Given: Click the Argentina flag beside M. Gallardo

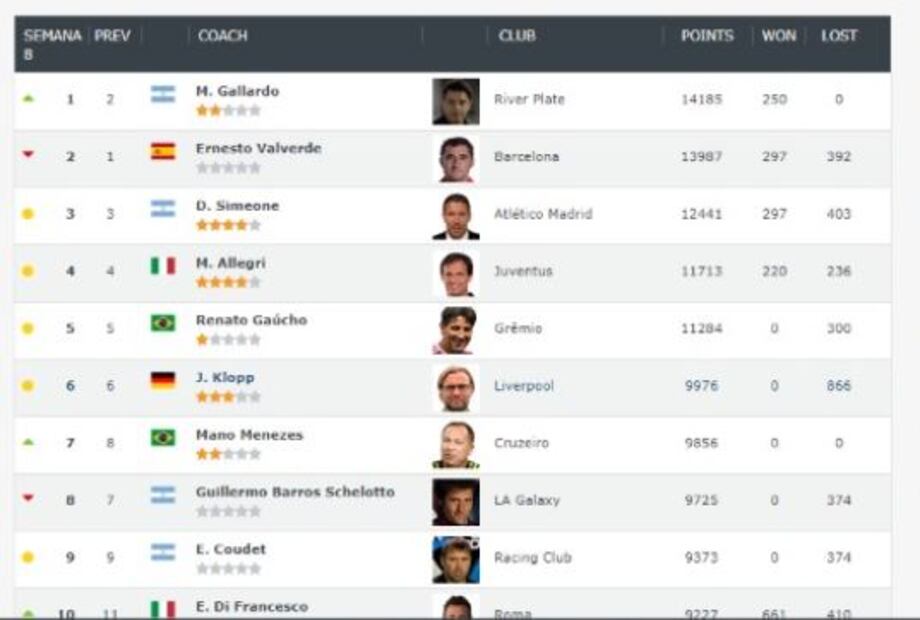Looking at the screenshot, I should click(162, 94).
